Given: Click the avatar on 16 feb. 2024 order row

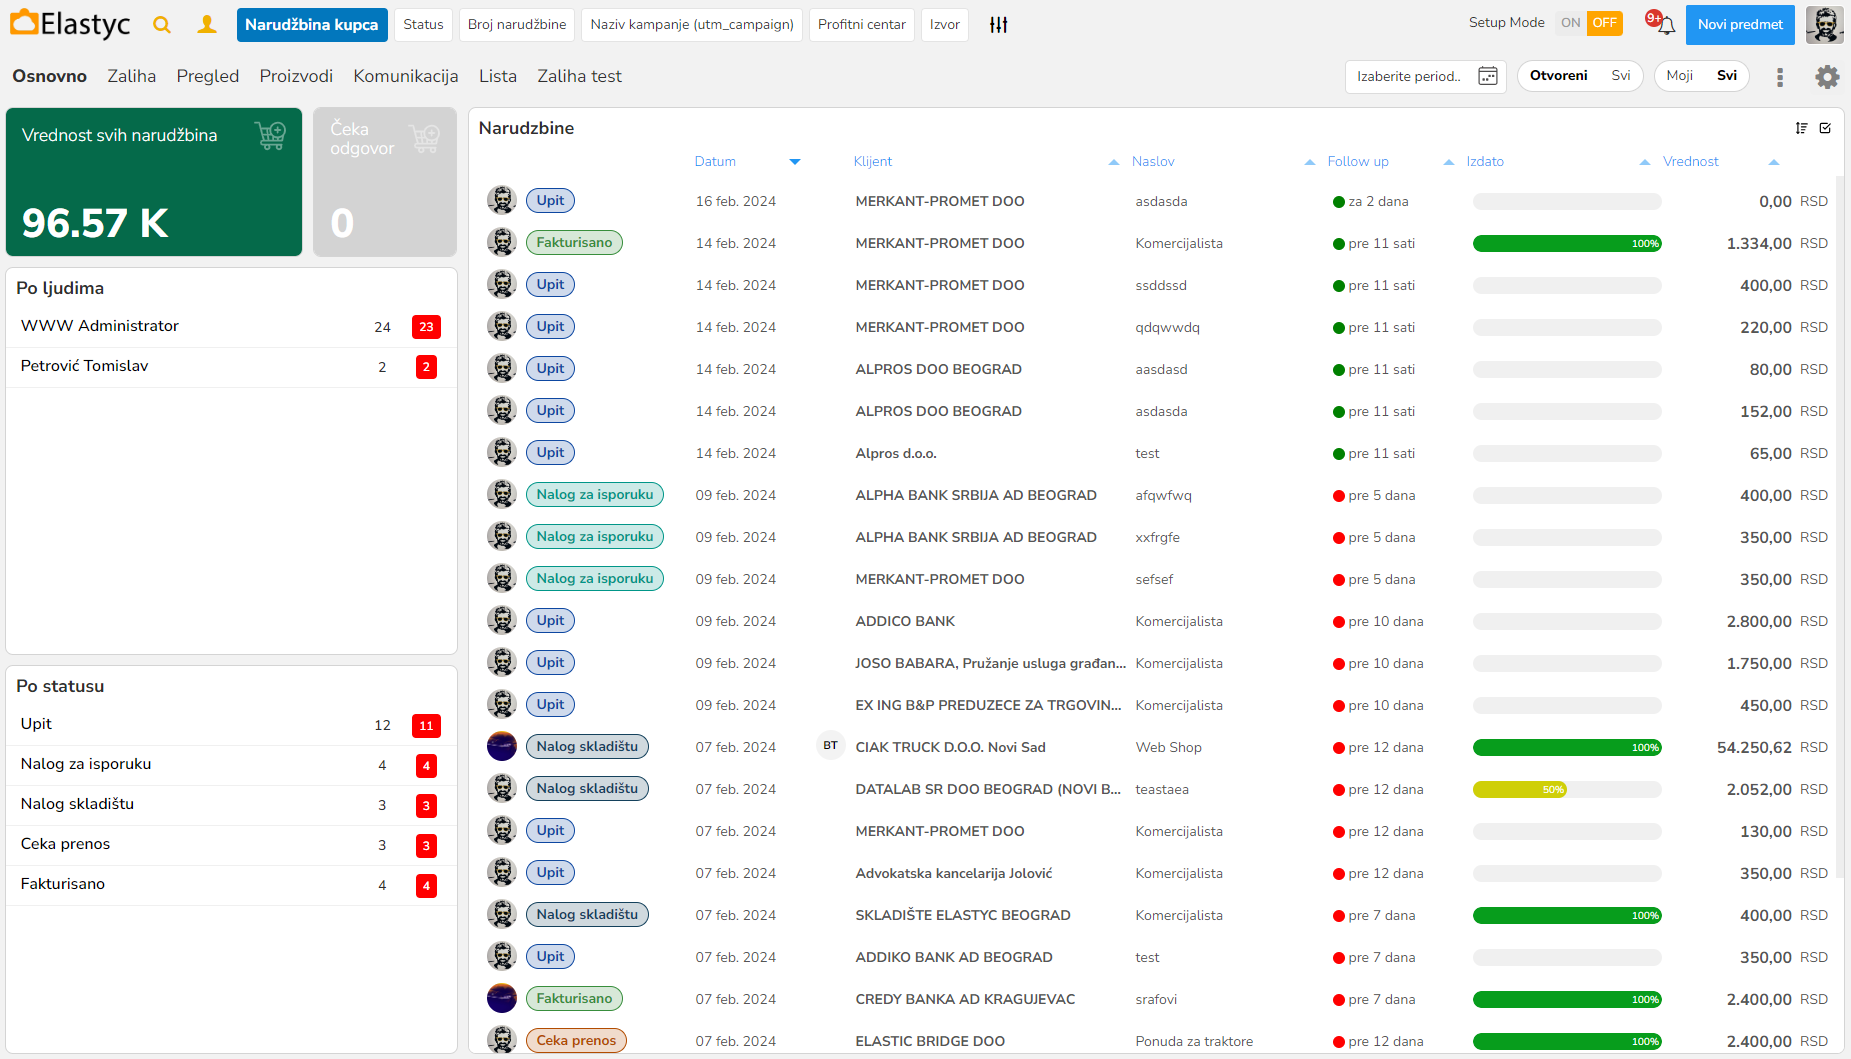Looking at the screenshot, I should point(502,200).
